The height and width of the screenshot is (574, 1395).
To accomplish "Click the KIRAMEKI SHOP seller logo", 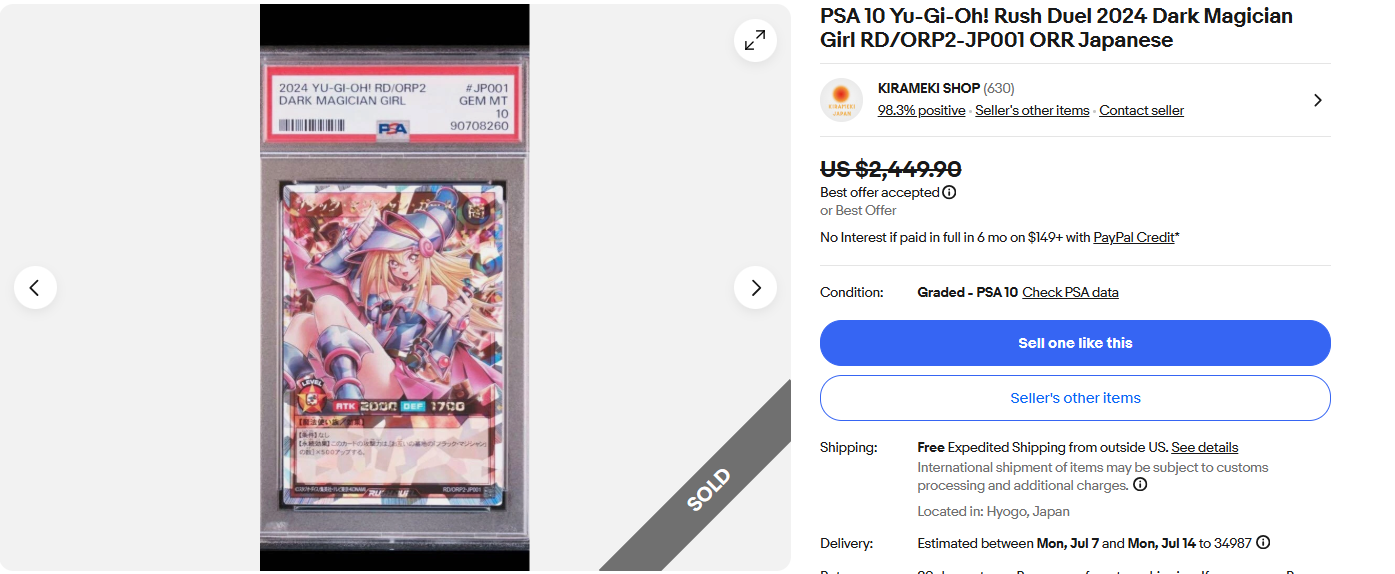I will 841,100.
